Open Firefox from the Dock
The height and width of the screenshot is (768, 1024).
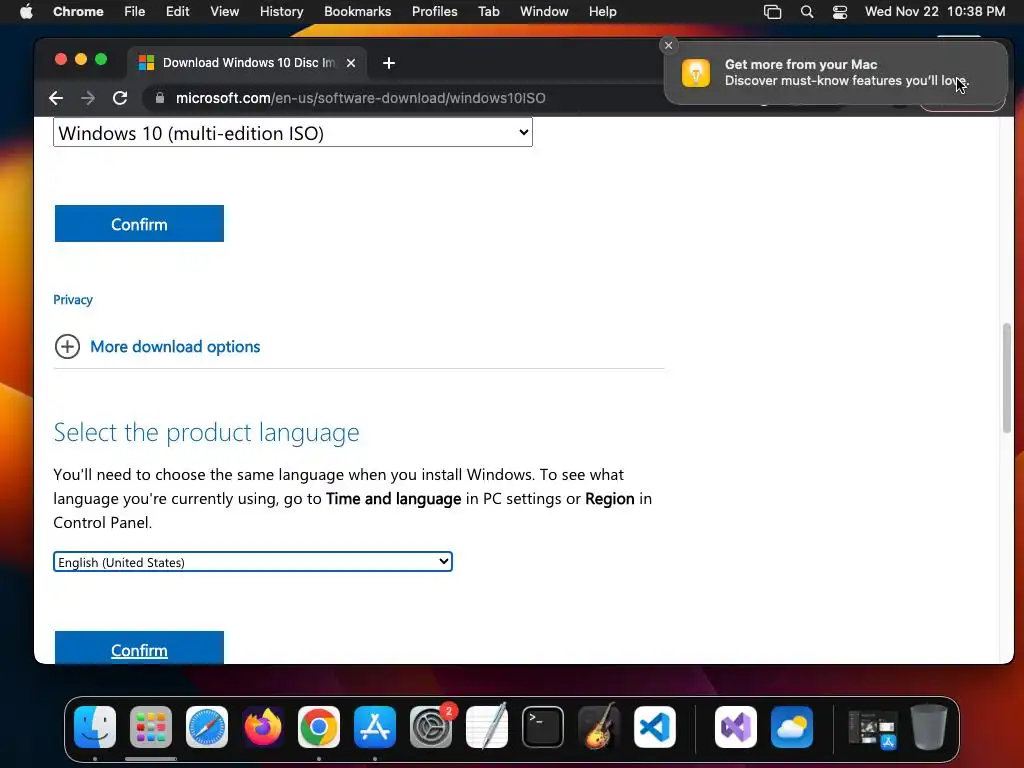263,727
